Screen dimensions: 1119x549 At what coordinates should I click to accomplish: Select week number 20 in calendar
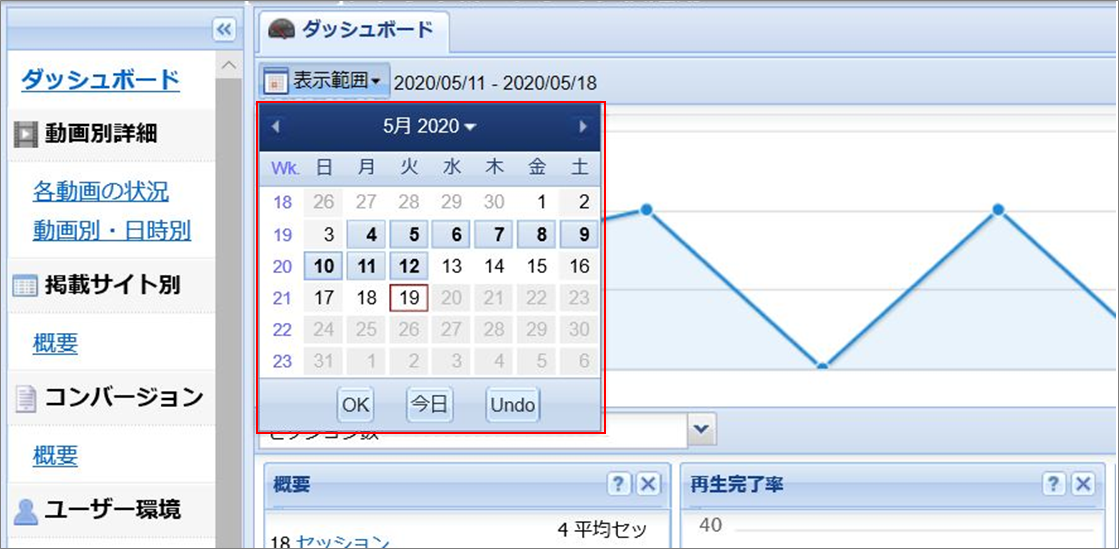click(283, 266)
